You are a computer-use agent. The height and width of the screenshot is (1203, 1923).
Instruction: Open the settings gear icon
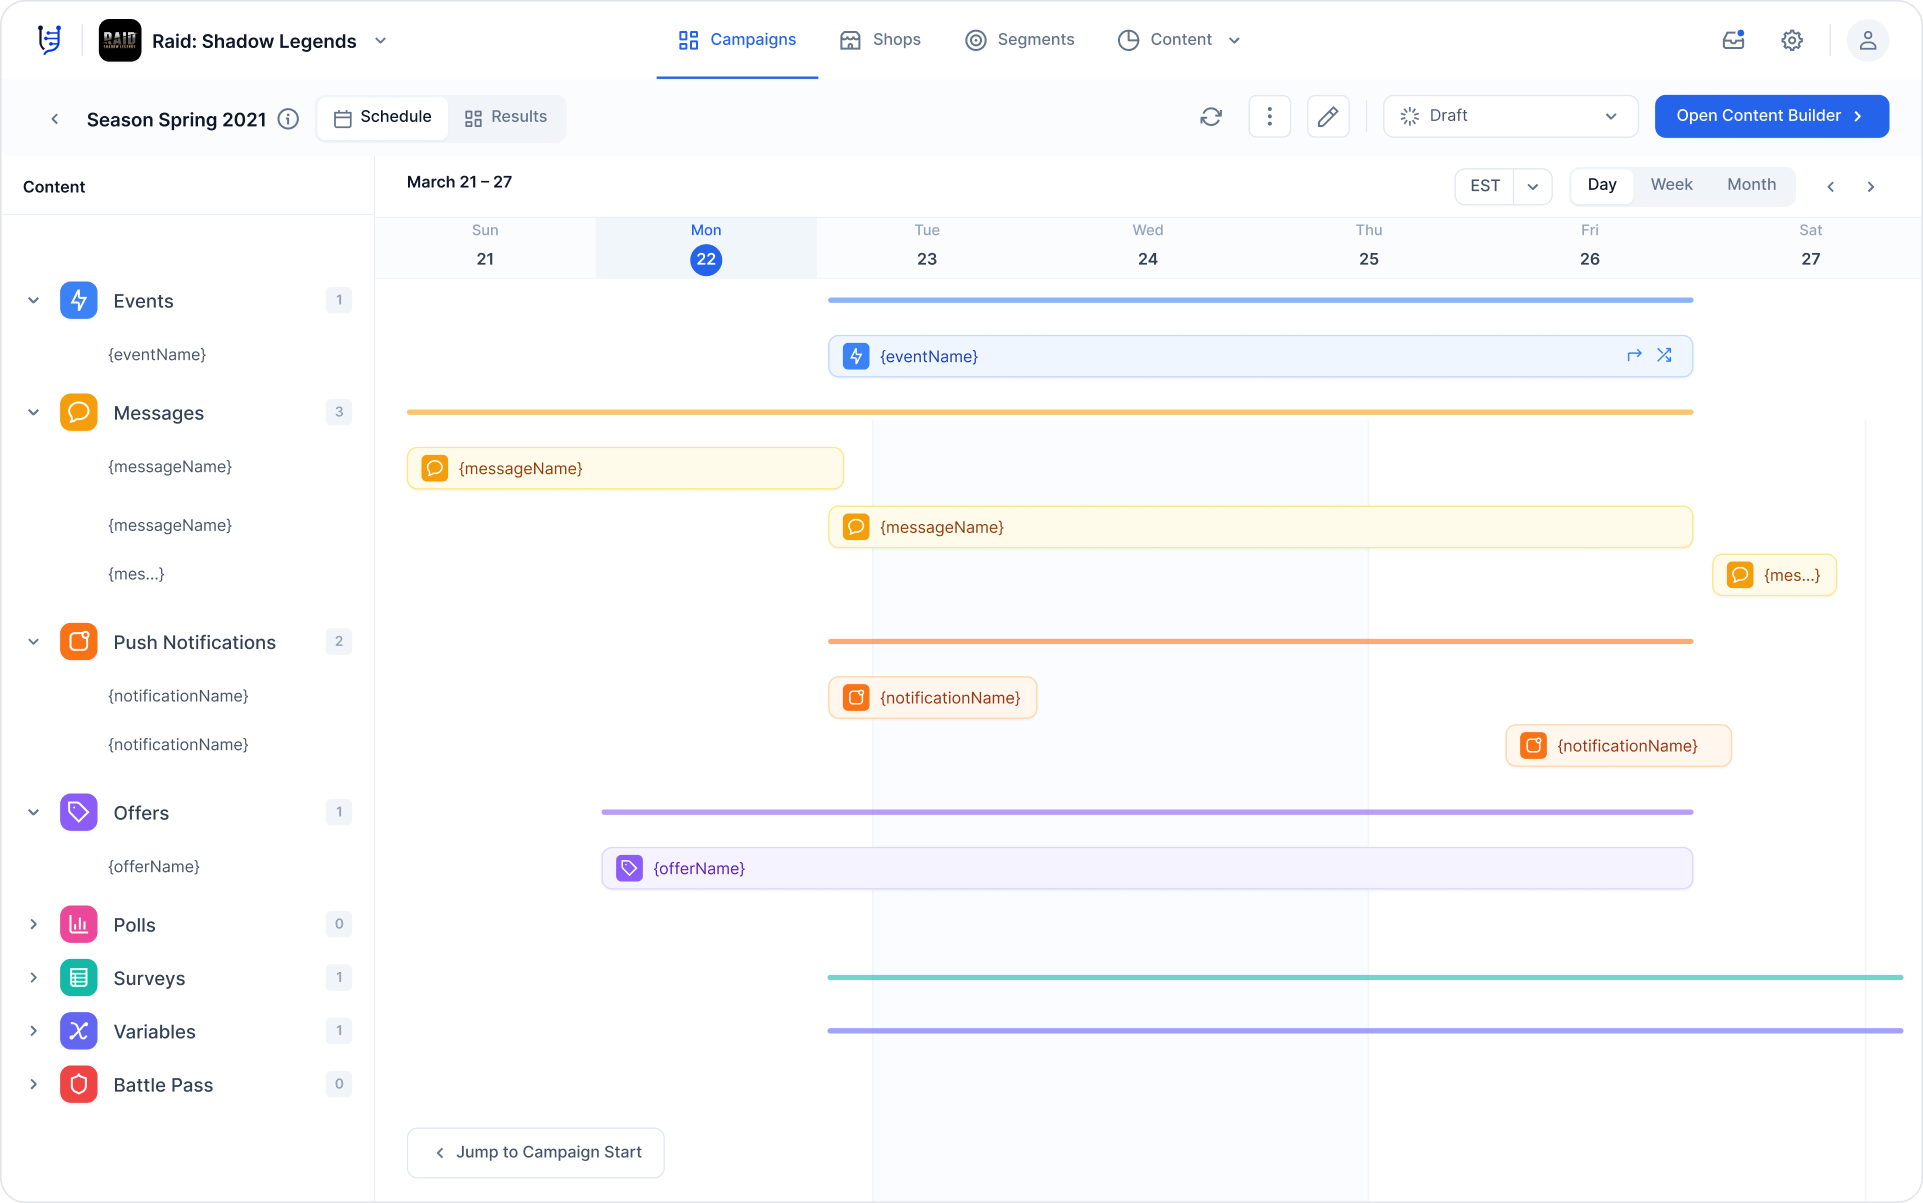pos(1792,40)
